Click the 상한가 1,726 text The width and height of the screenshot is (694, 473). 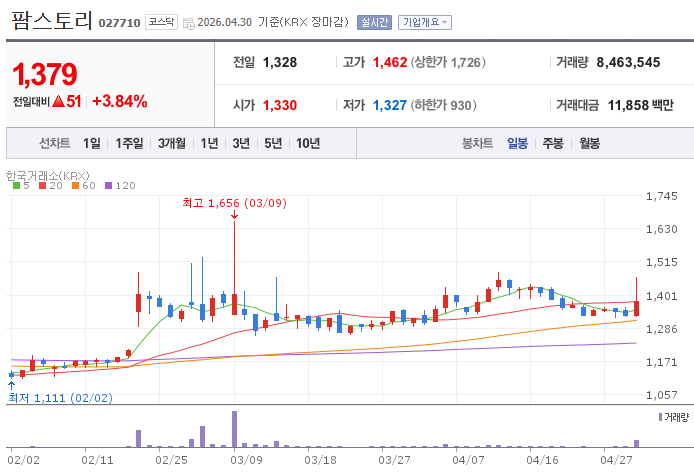(x=448, y=62)
